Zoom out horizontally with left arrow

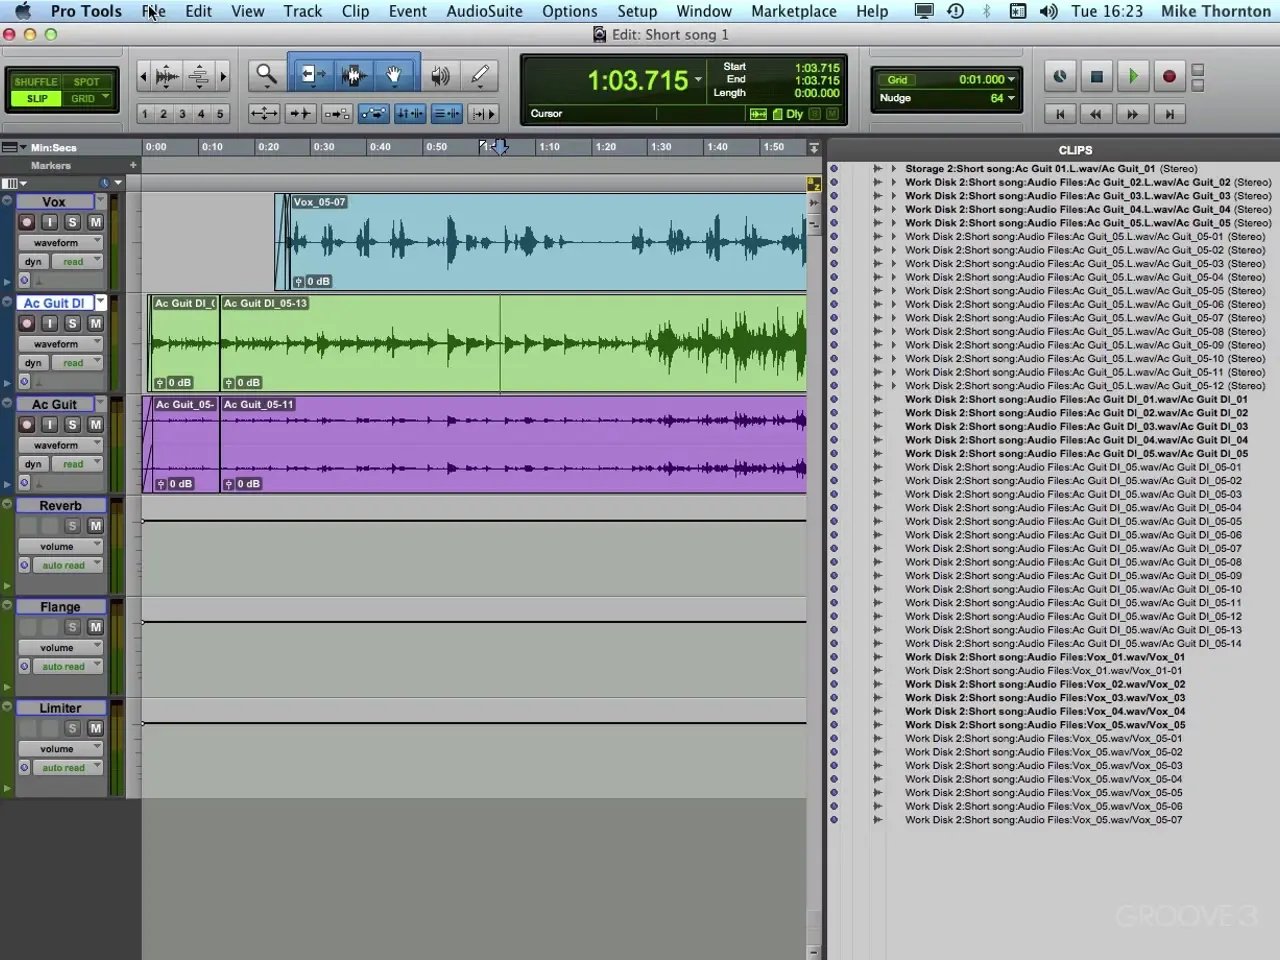coord(143,76)
